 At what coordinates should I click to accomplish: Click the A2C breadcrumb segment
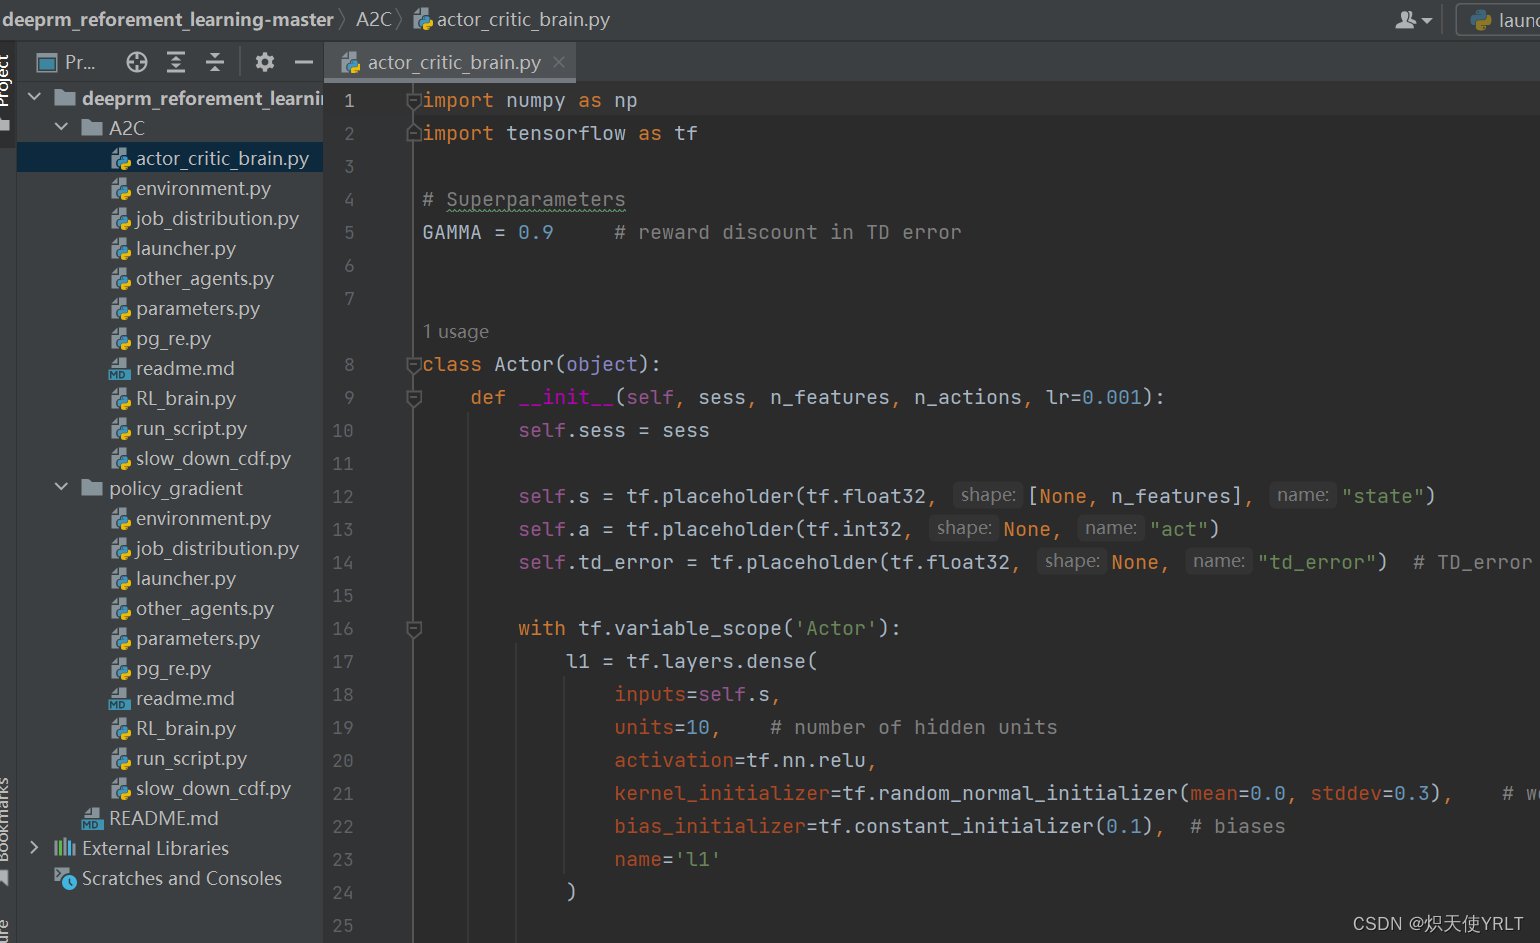coord(374,20)
